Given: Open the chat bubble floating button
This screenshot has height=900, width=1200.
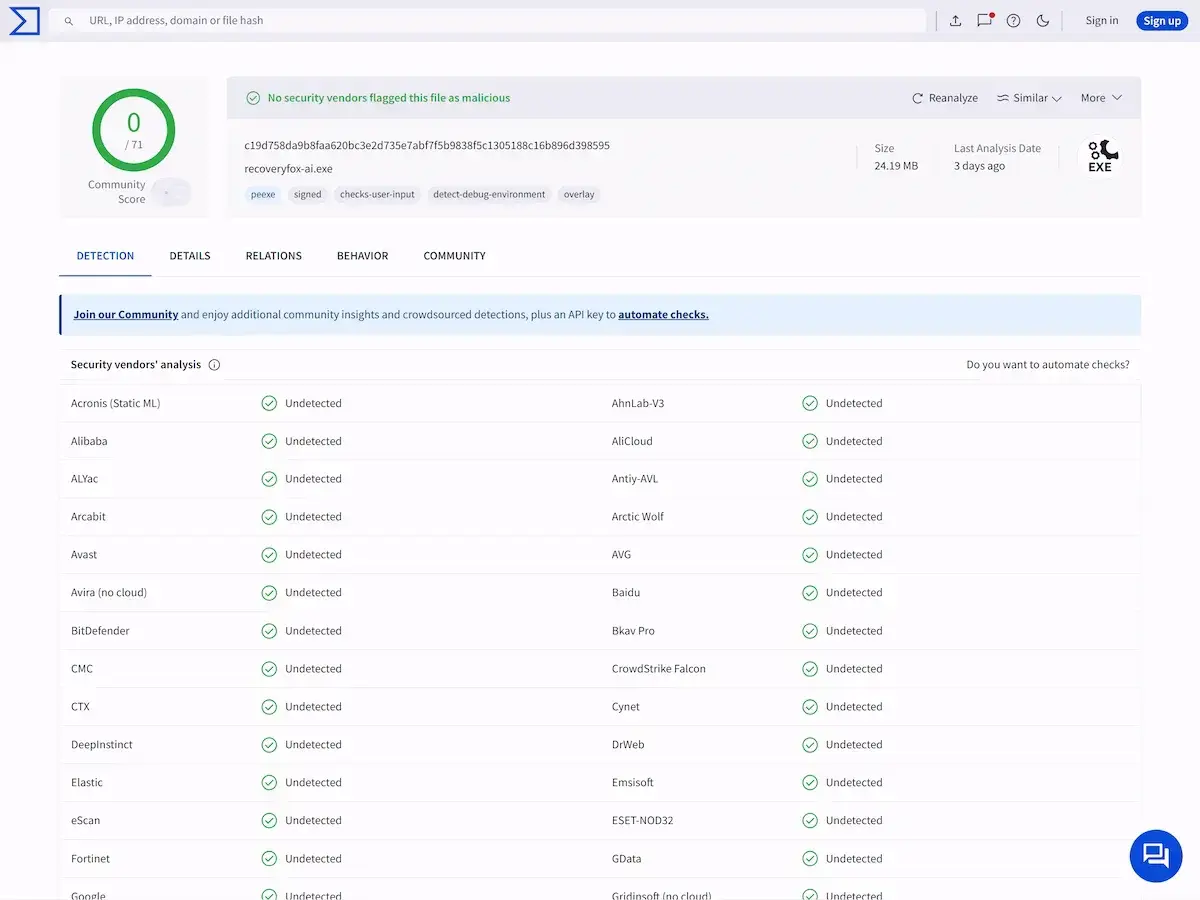Looking at the screenshot, I should click(x=1156, y=855).
